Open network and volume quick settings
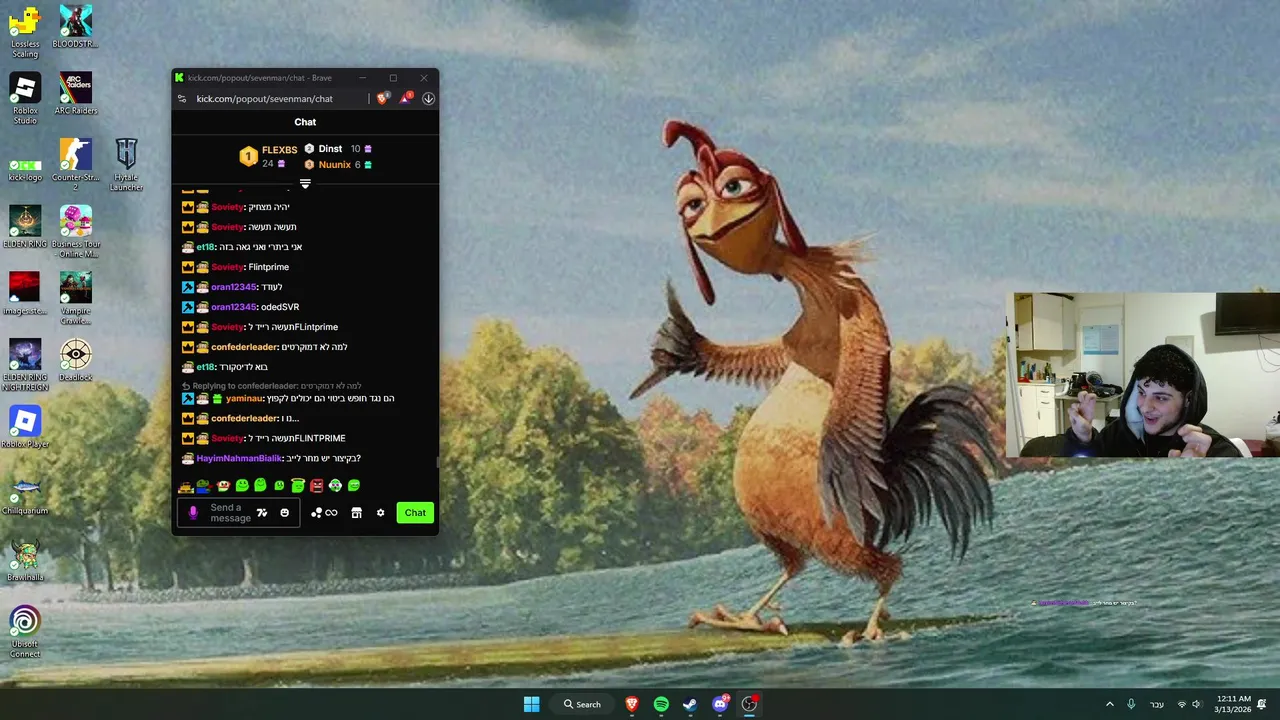1280x720 pixels. (1189, 704)
